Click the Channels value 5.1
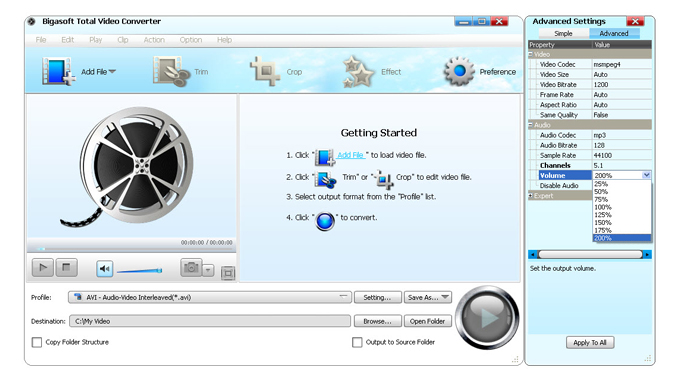The image size is (683, 379). [x=598, y=166]
